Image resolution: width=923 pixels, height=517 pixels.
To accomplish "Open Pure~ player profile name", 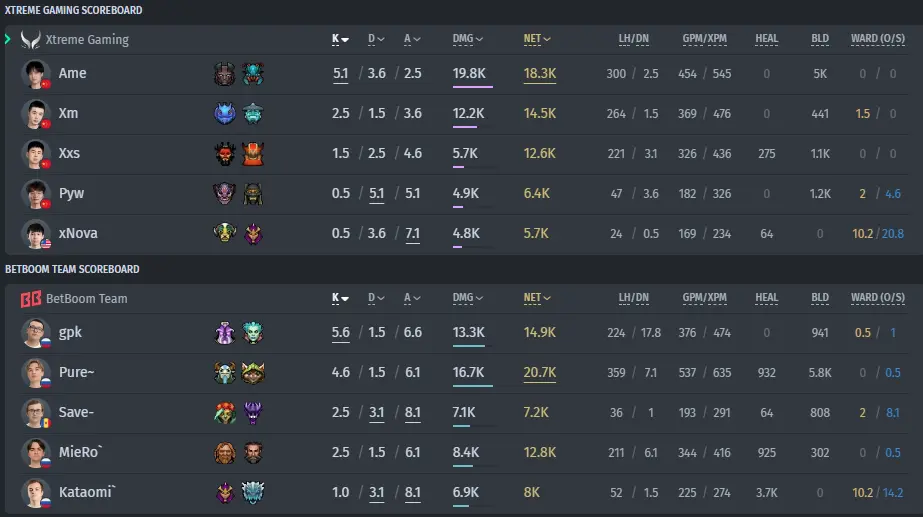I will point(77,372).
